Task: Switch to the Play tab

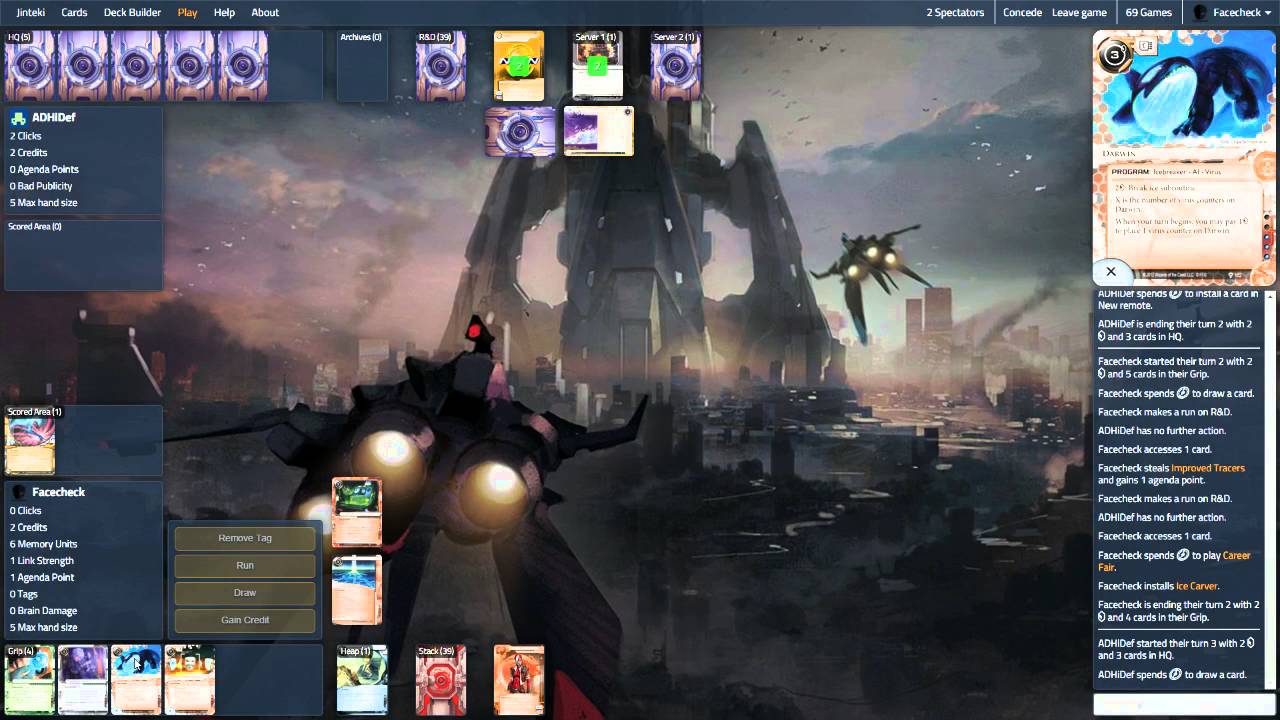Action: (187, 12)
